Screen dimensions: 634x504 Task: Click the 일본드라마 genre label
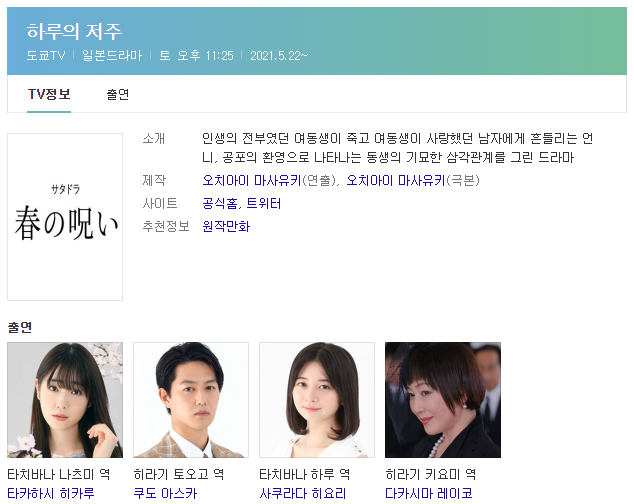click(x=112, y=55)
